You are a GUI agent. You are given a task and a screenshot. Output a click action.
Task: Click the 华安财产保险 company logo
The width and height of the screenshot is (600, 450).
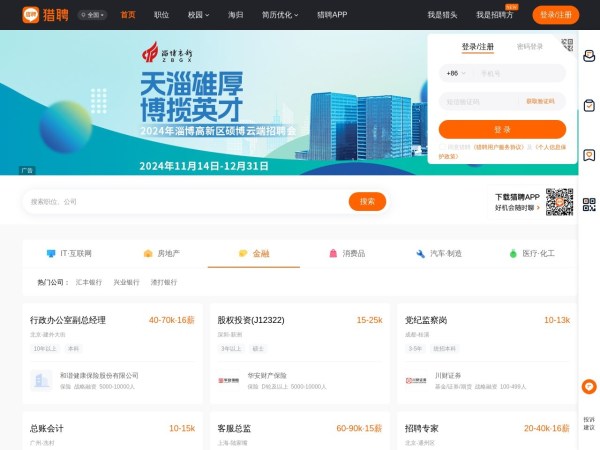coord(228,380)
